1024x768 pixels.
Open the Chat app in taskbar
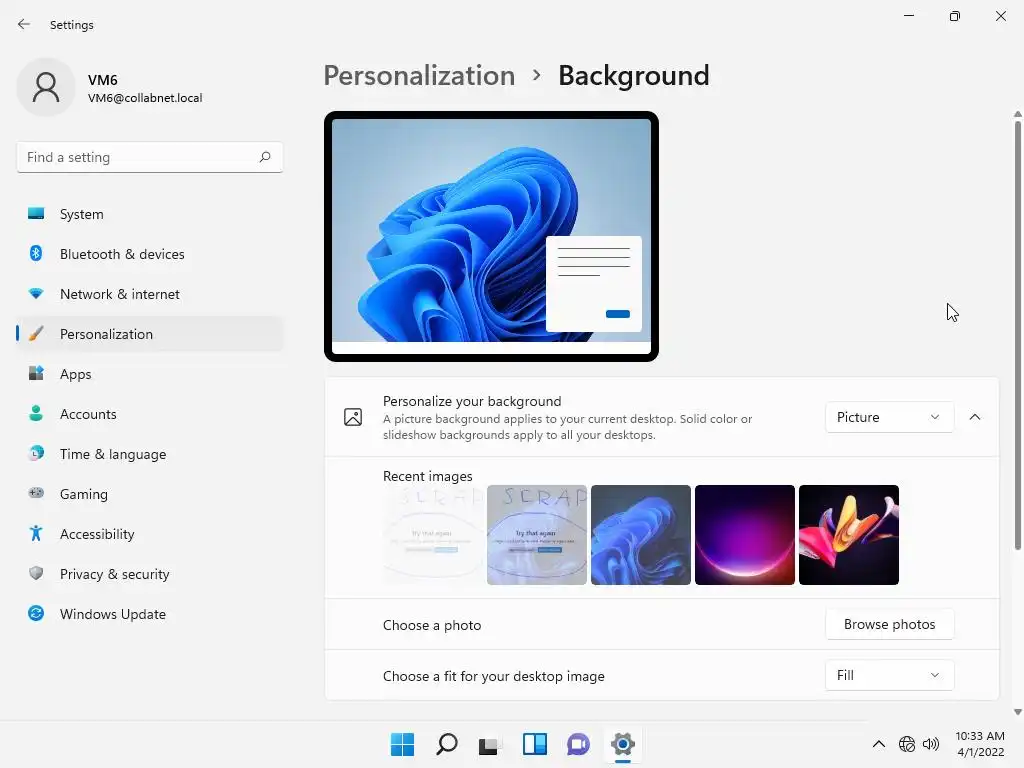578,744
